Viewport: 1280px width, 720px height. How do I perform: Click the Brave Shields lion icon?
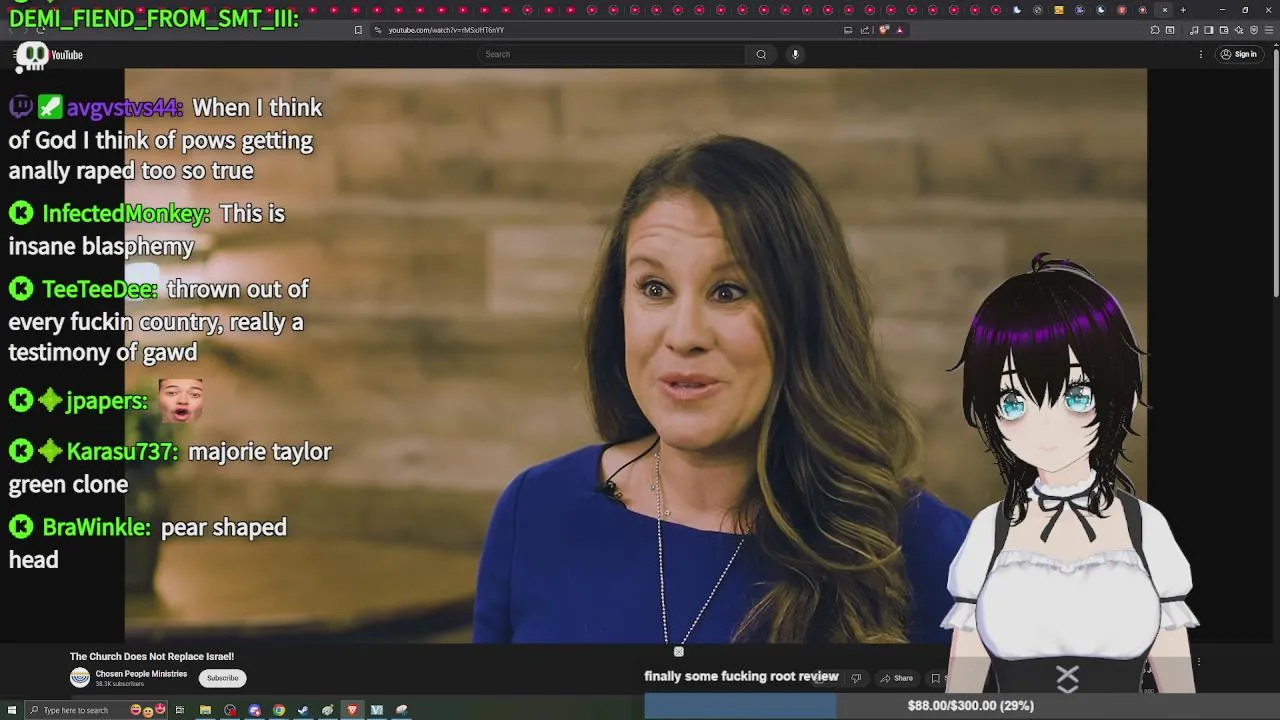point(884,30)
